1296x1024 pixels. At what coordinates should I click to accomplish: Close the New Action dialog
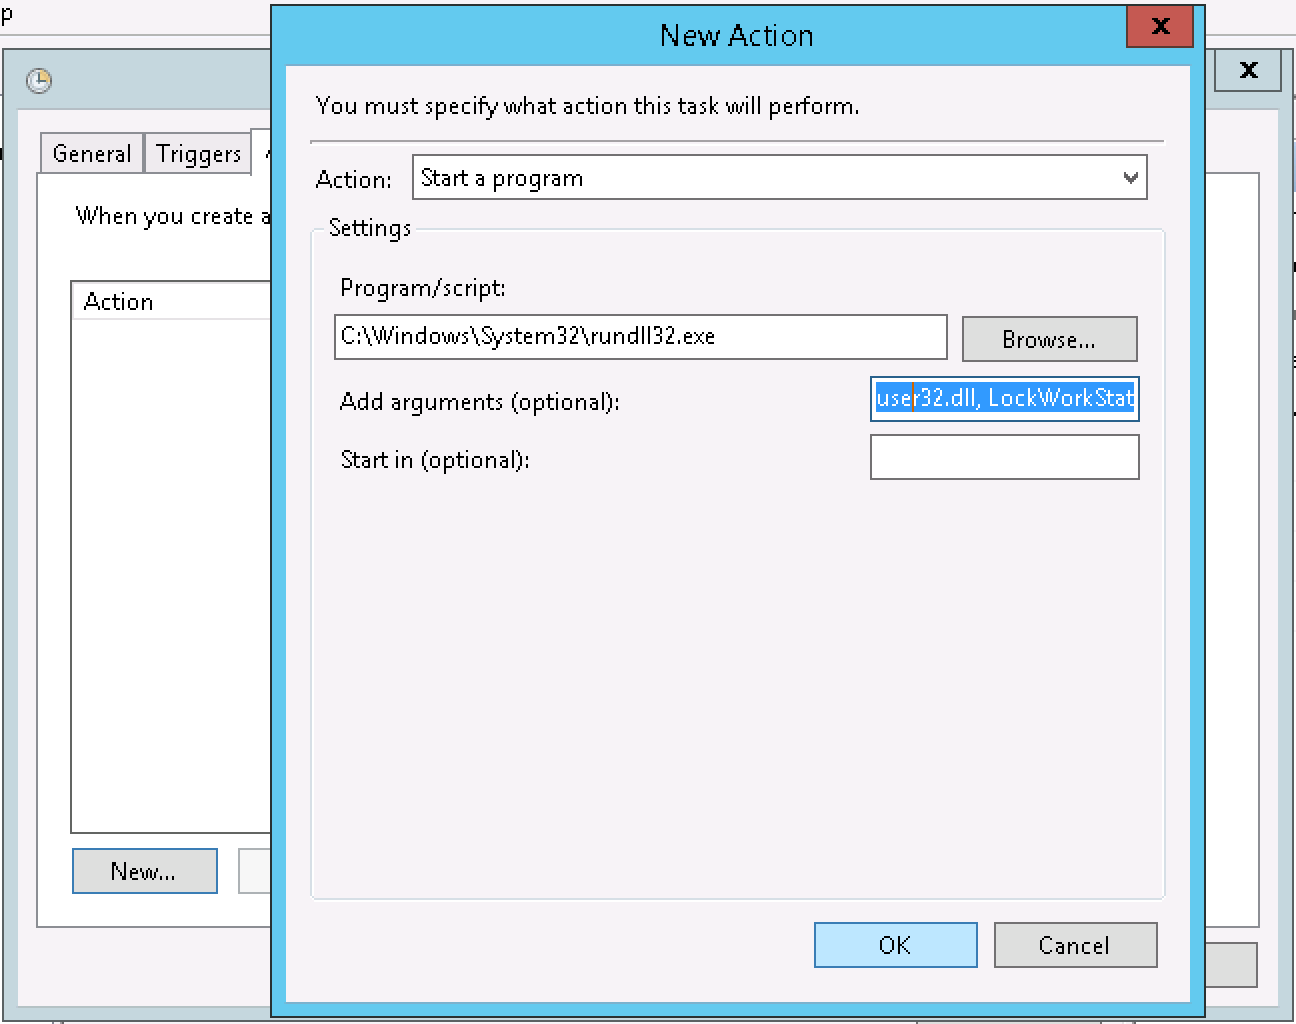tap(1159, 27)
